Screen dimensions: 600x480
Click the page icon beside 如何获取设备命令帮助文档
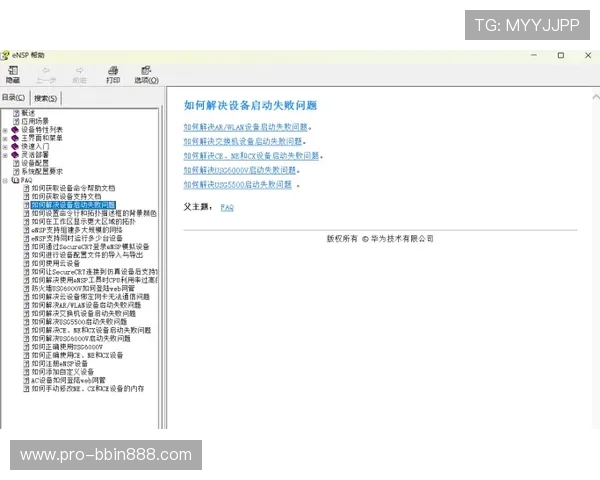[x=26, y=188]
